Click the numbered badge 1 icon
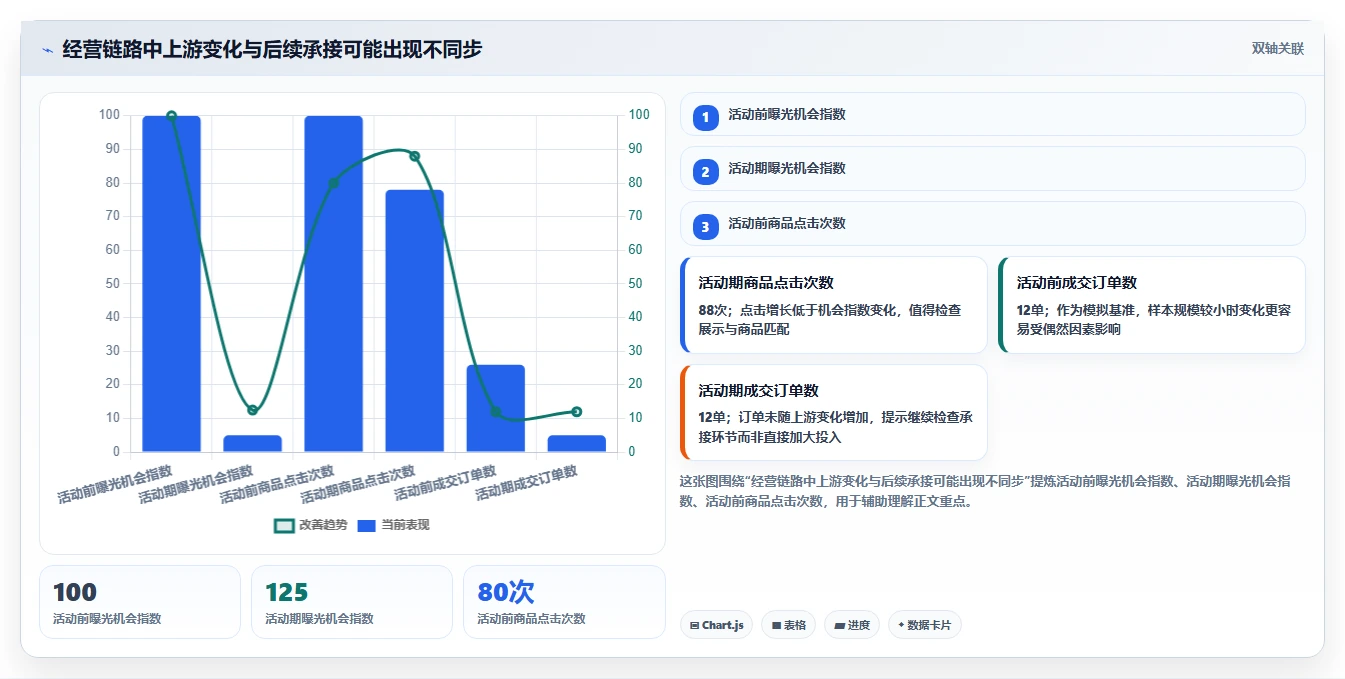Image resolution: width=1345 pixels, height=679 pixels. click(705, 118)
